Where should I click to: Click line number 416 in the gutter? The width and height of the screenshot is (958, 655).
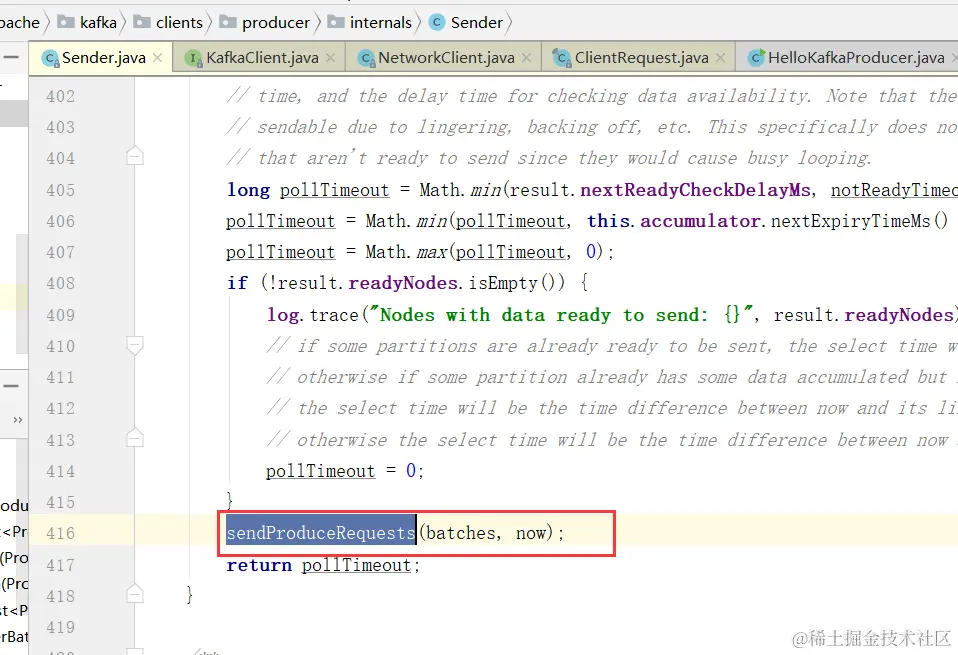60,533
